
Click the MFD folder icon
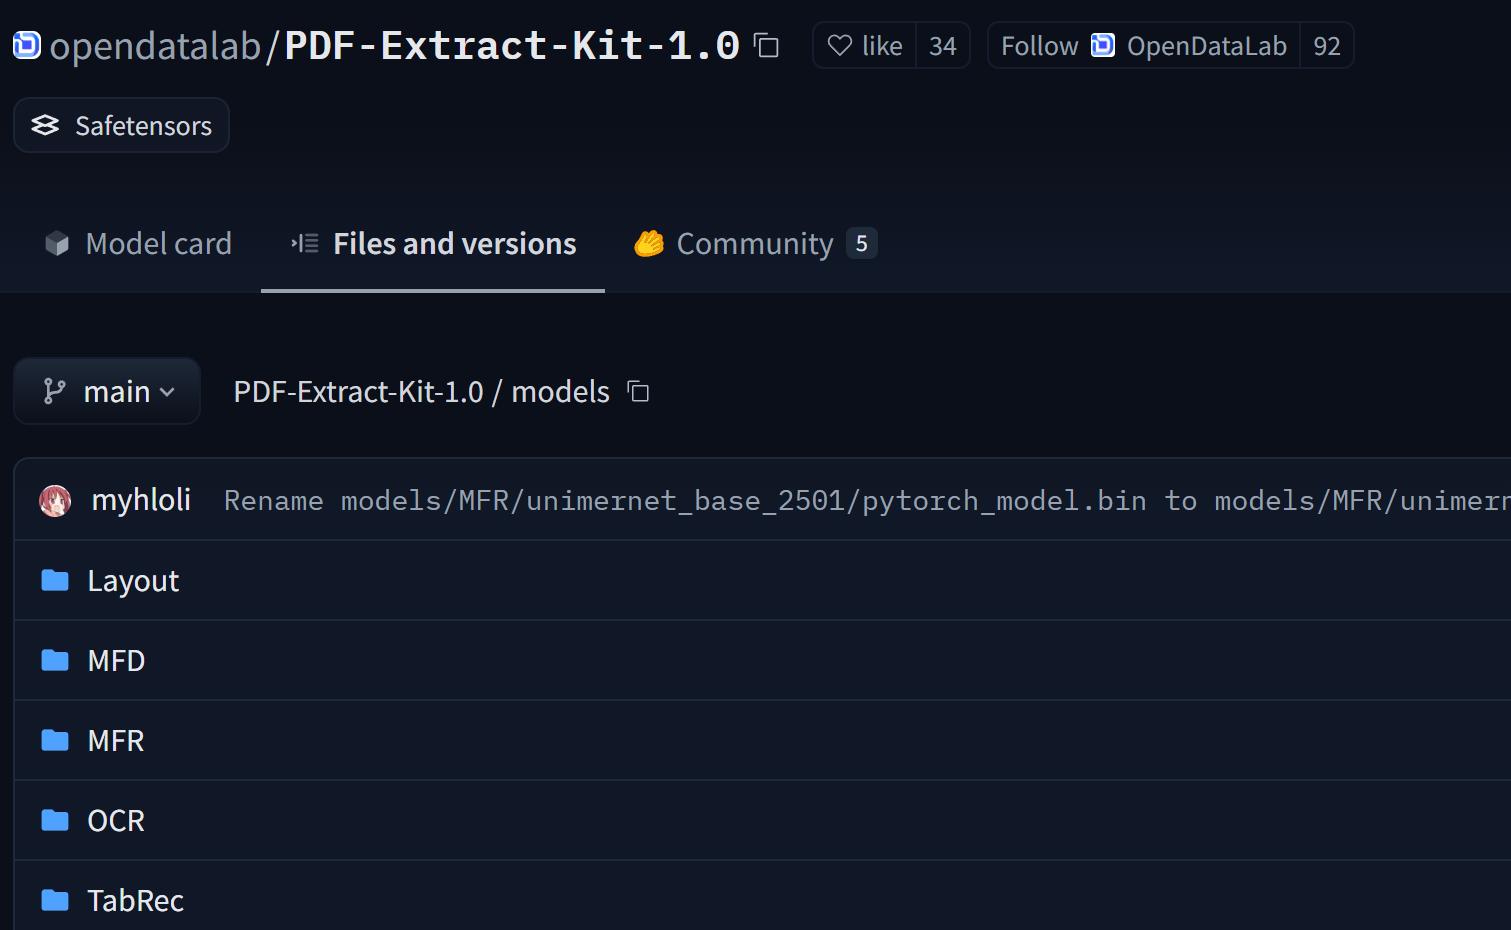[55, 660]
